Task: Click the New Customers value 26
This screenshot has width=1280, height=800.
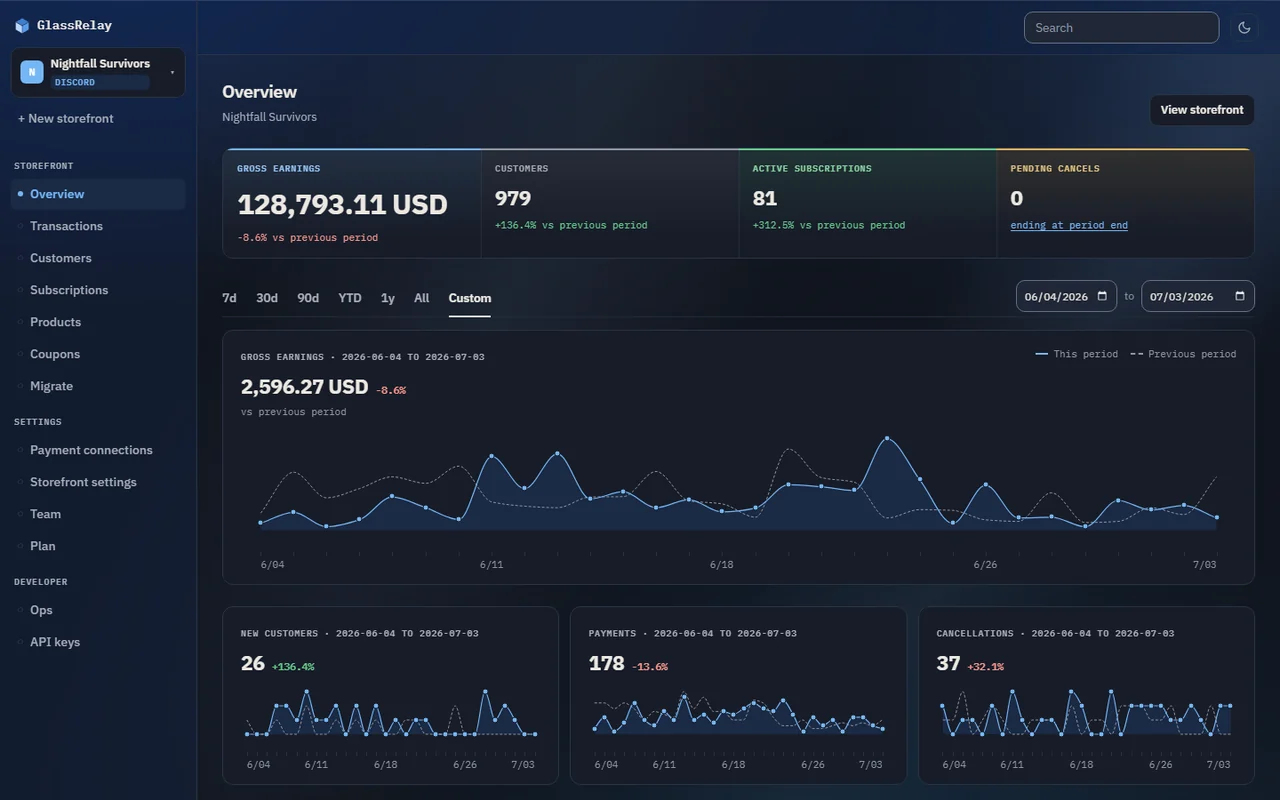Action: click(x=253, y=663)
